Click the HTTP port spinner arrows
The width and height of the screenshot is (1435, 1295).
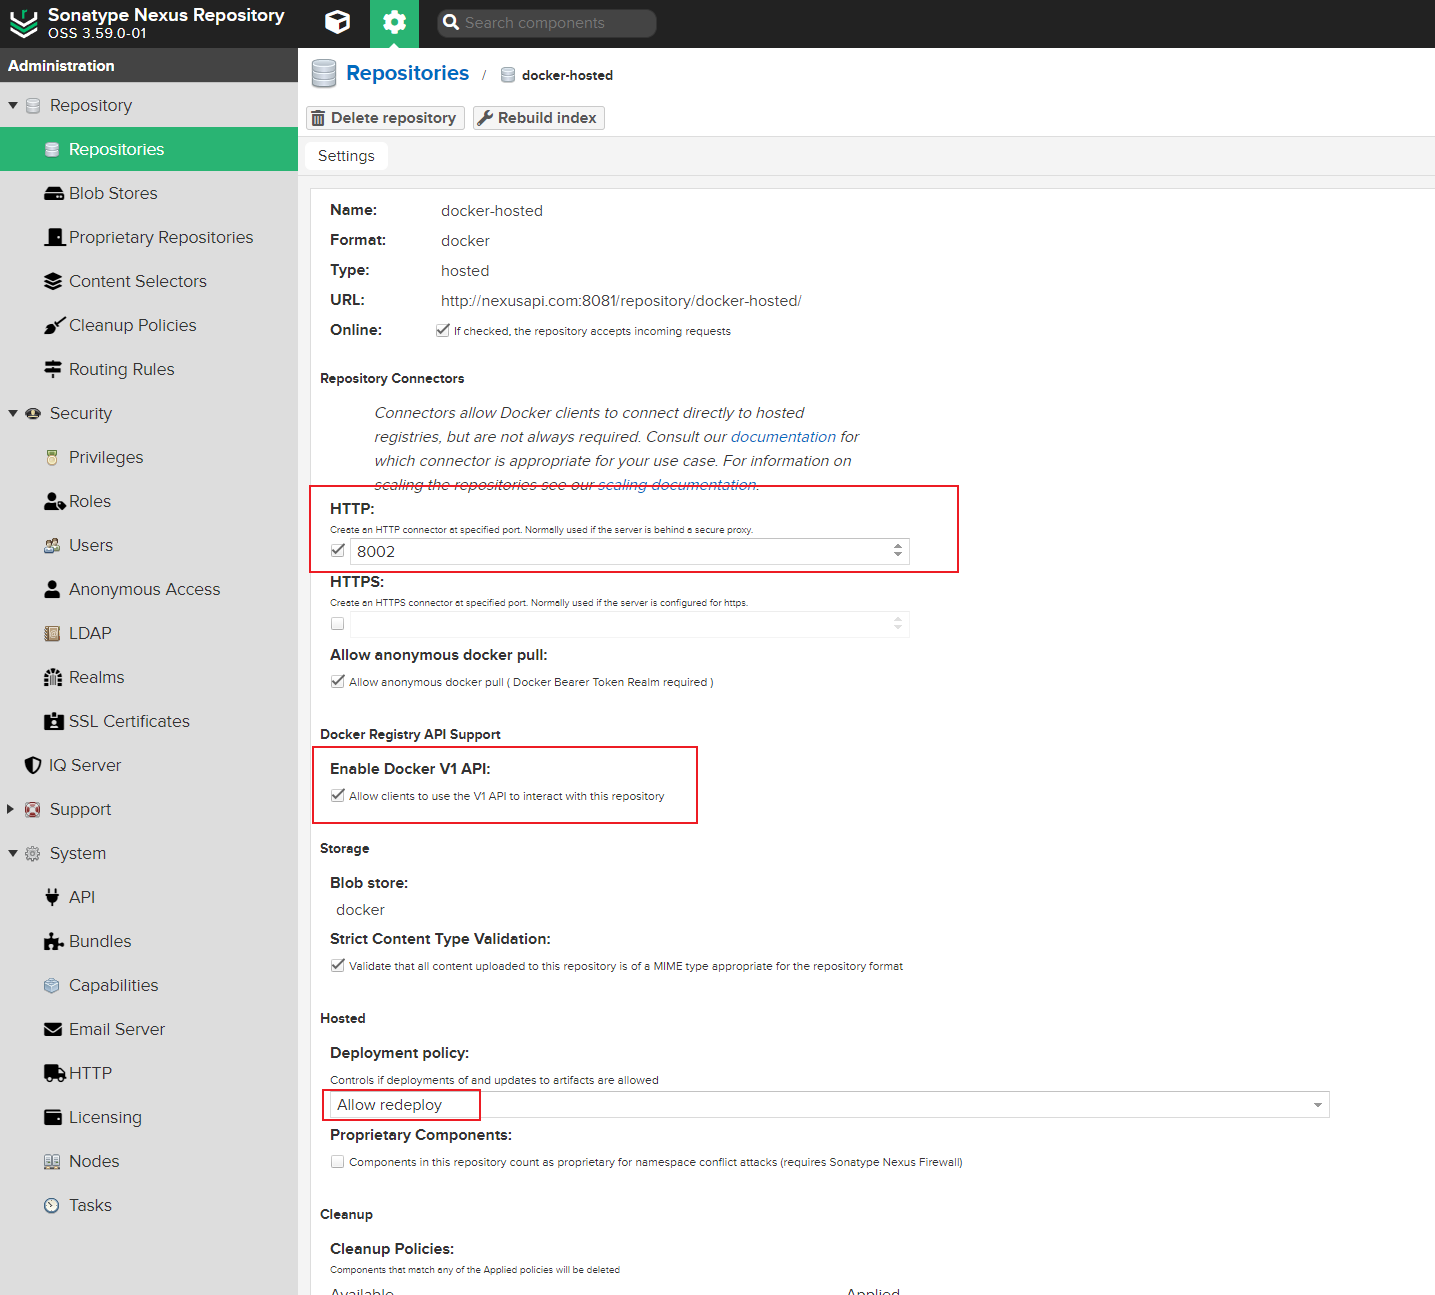point(898,551)
